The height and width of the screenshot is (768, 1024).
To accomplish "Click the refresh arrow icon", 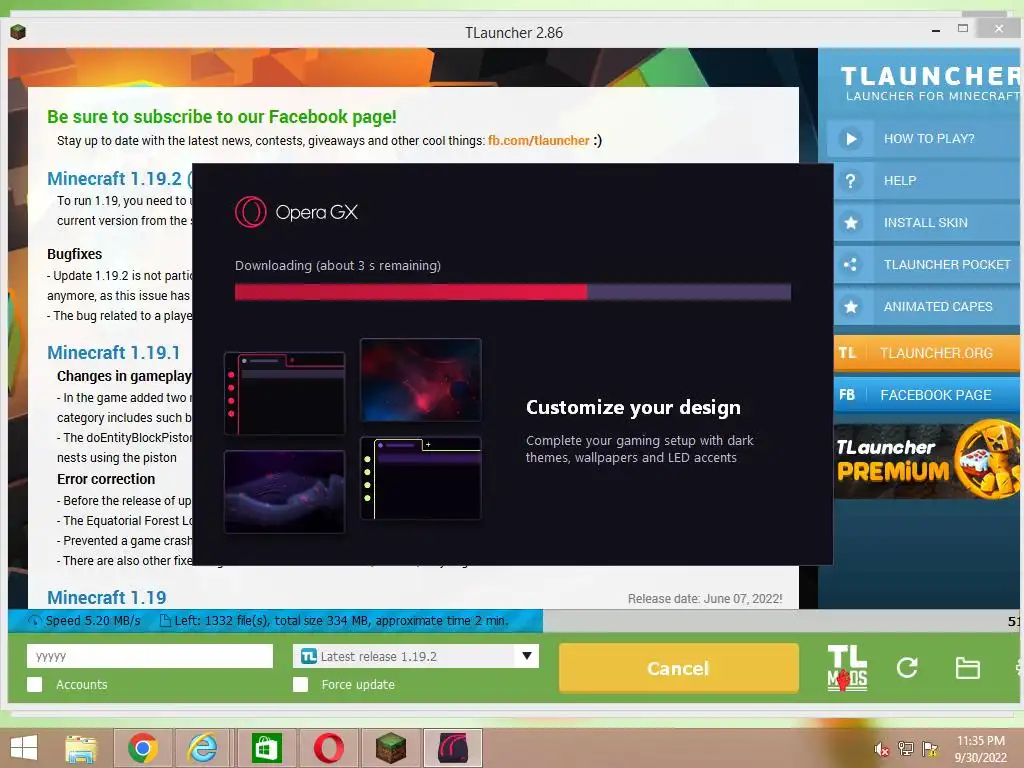I will click(x=907, y=667).
